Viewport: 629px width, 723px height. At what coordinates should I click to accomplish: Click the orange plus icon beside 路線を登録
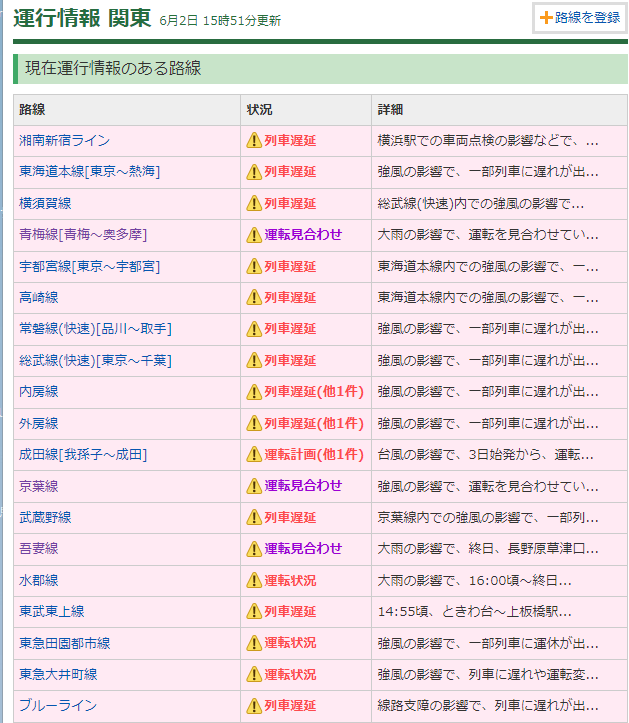pyautogui.click(x=546, y=18)
